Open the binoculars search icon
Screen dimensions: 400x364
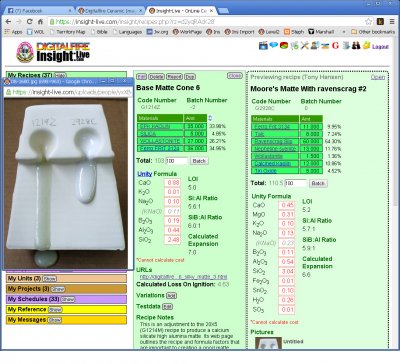tap(356, 45)
